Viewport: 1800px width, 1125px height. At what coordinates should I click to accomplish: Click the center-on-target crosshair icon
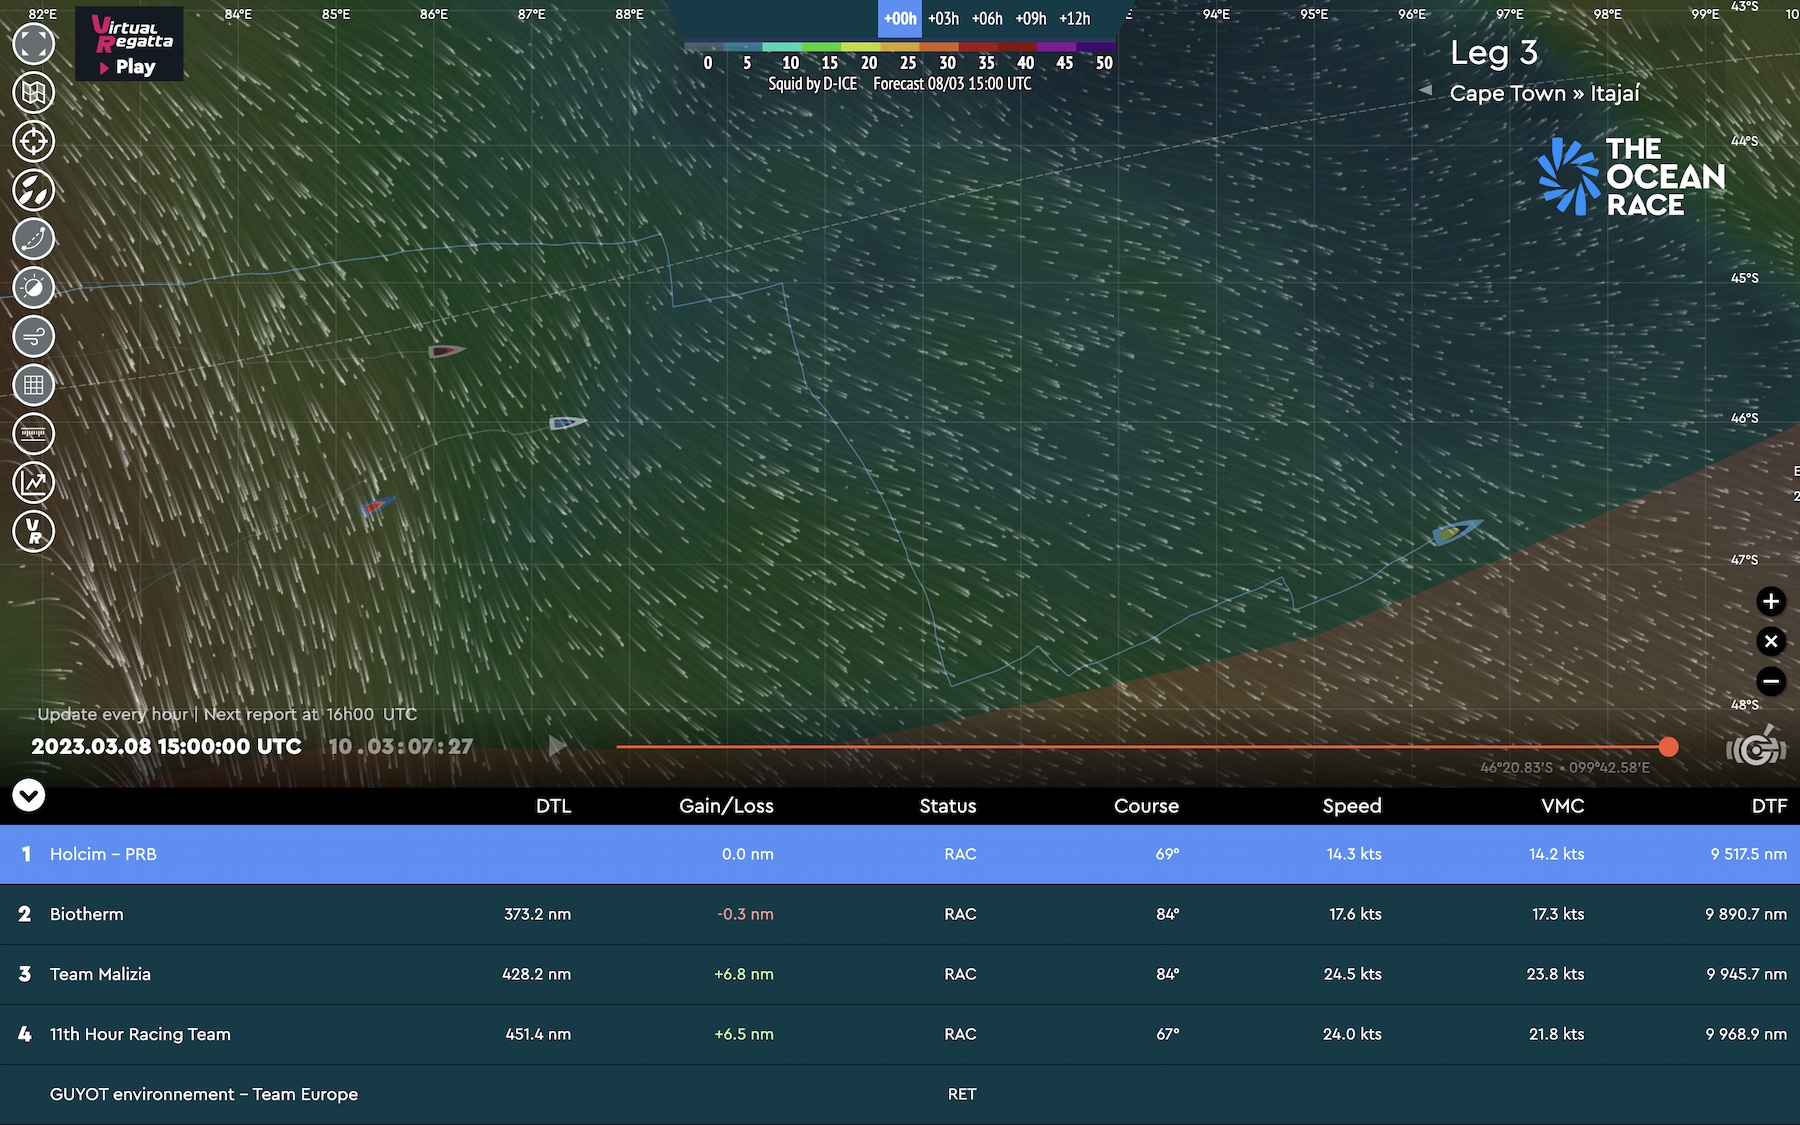[33, 141]
